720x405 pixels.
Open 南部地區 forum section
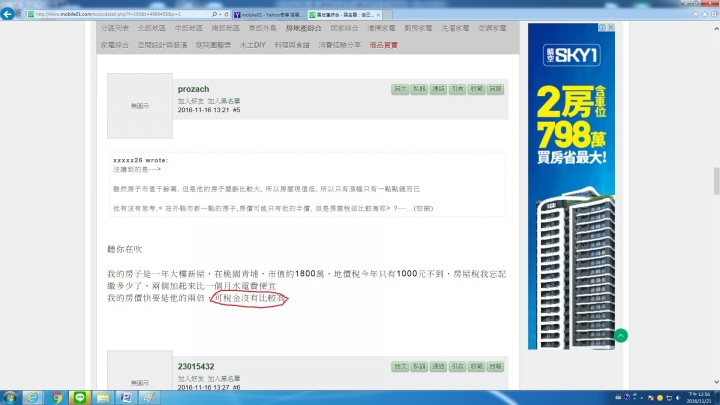tap(225, 28)
